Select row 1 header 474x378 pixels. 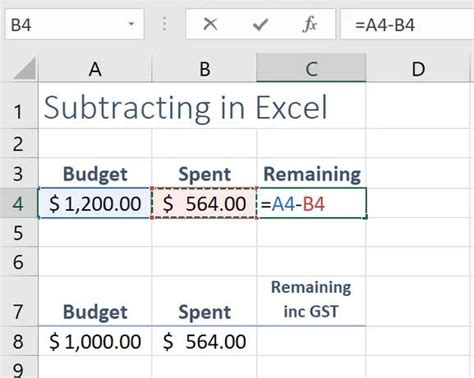coord(19,106)
